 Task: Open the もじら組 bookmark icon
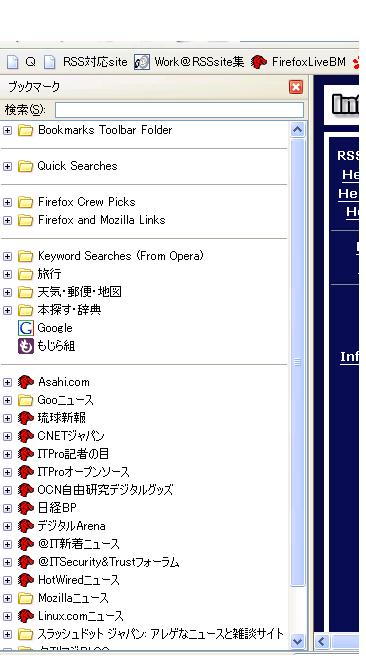point(25,346)
